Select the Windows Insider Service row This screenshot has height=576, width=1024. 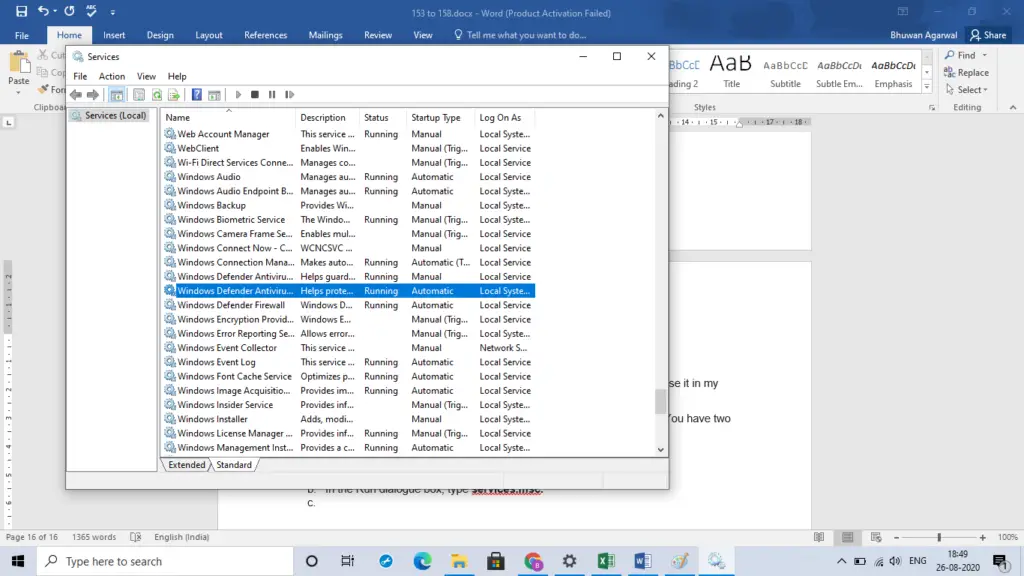tap(349, 405)
